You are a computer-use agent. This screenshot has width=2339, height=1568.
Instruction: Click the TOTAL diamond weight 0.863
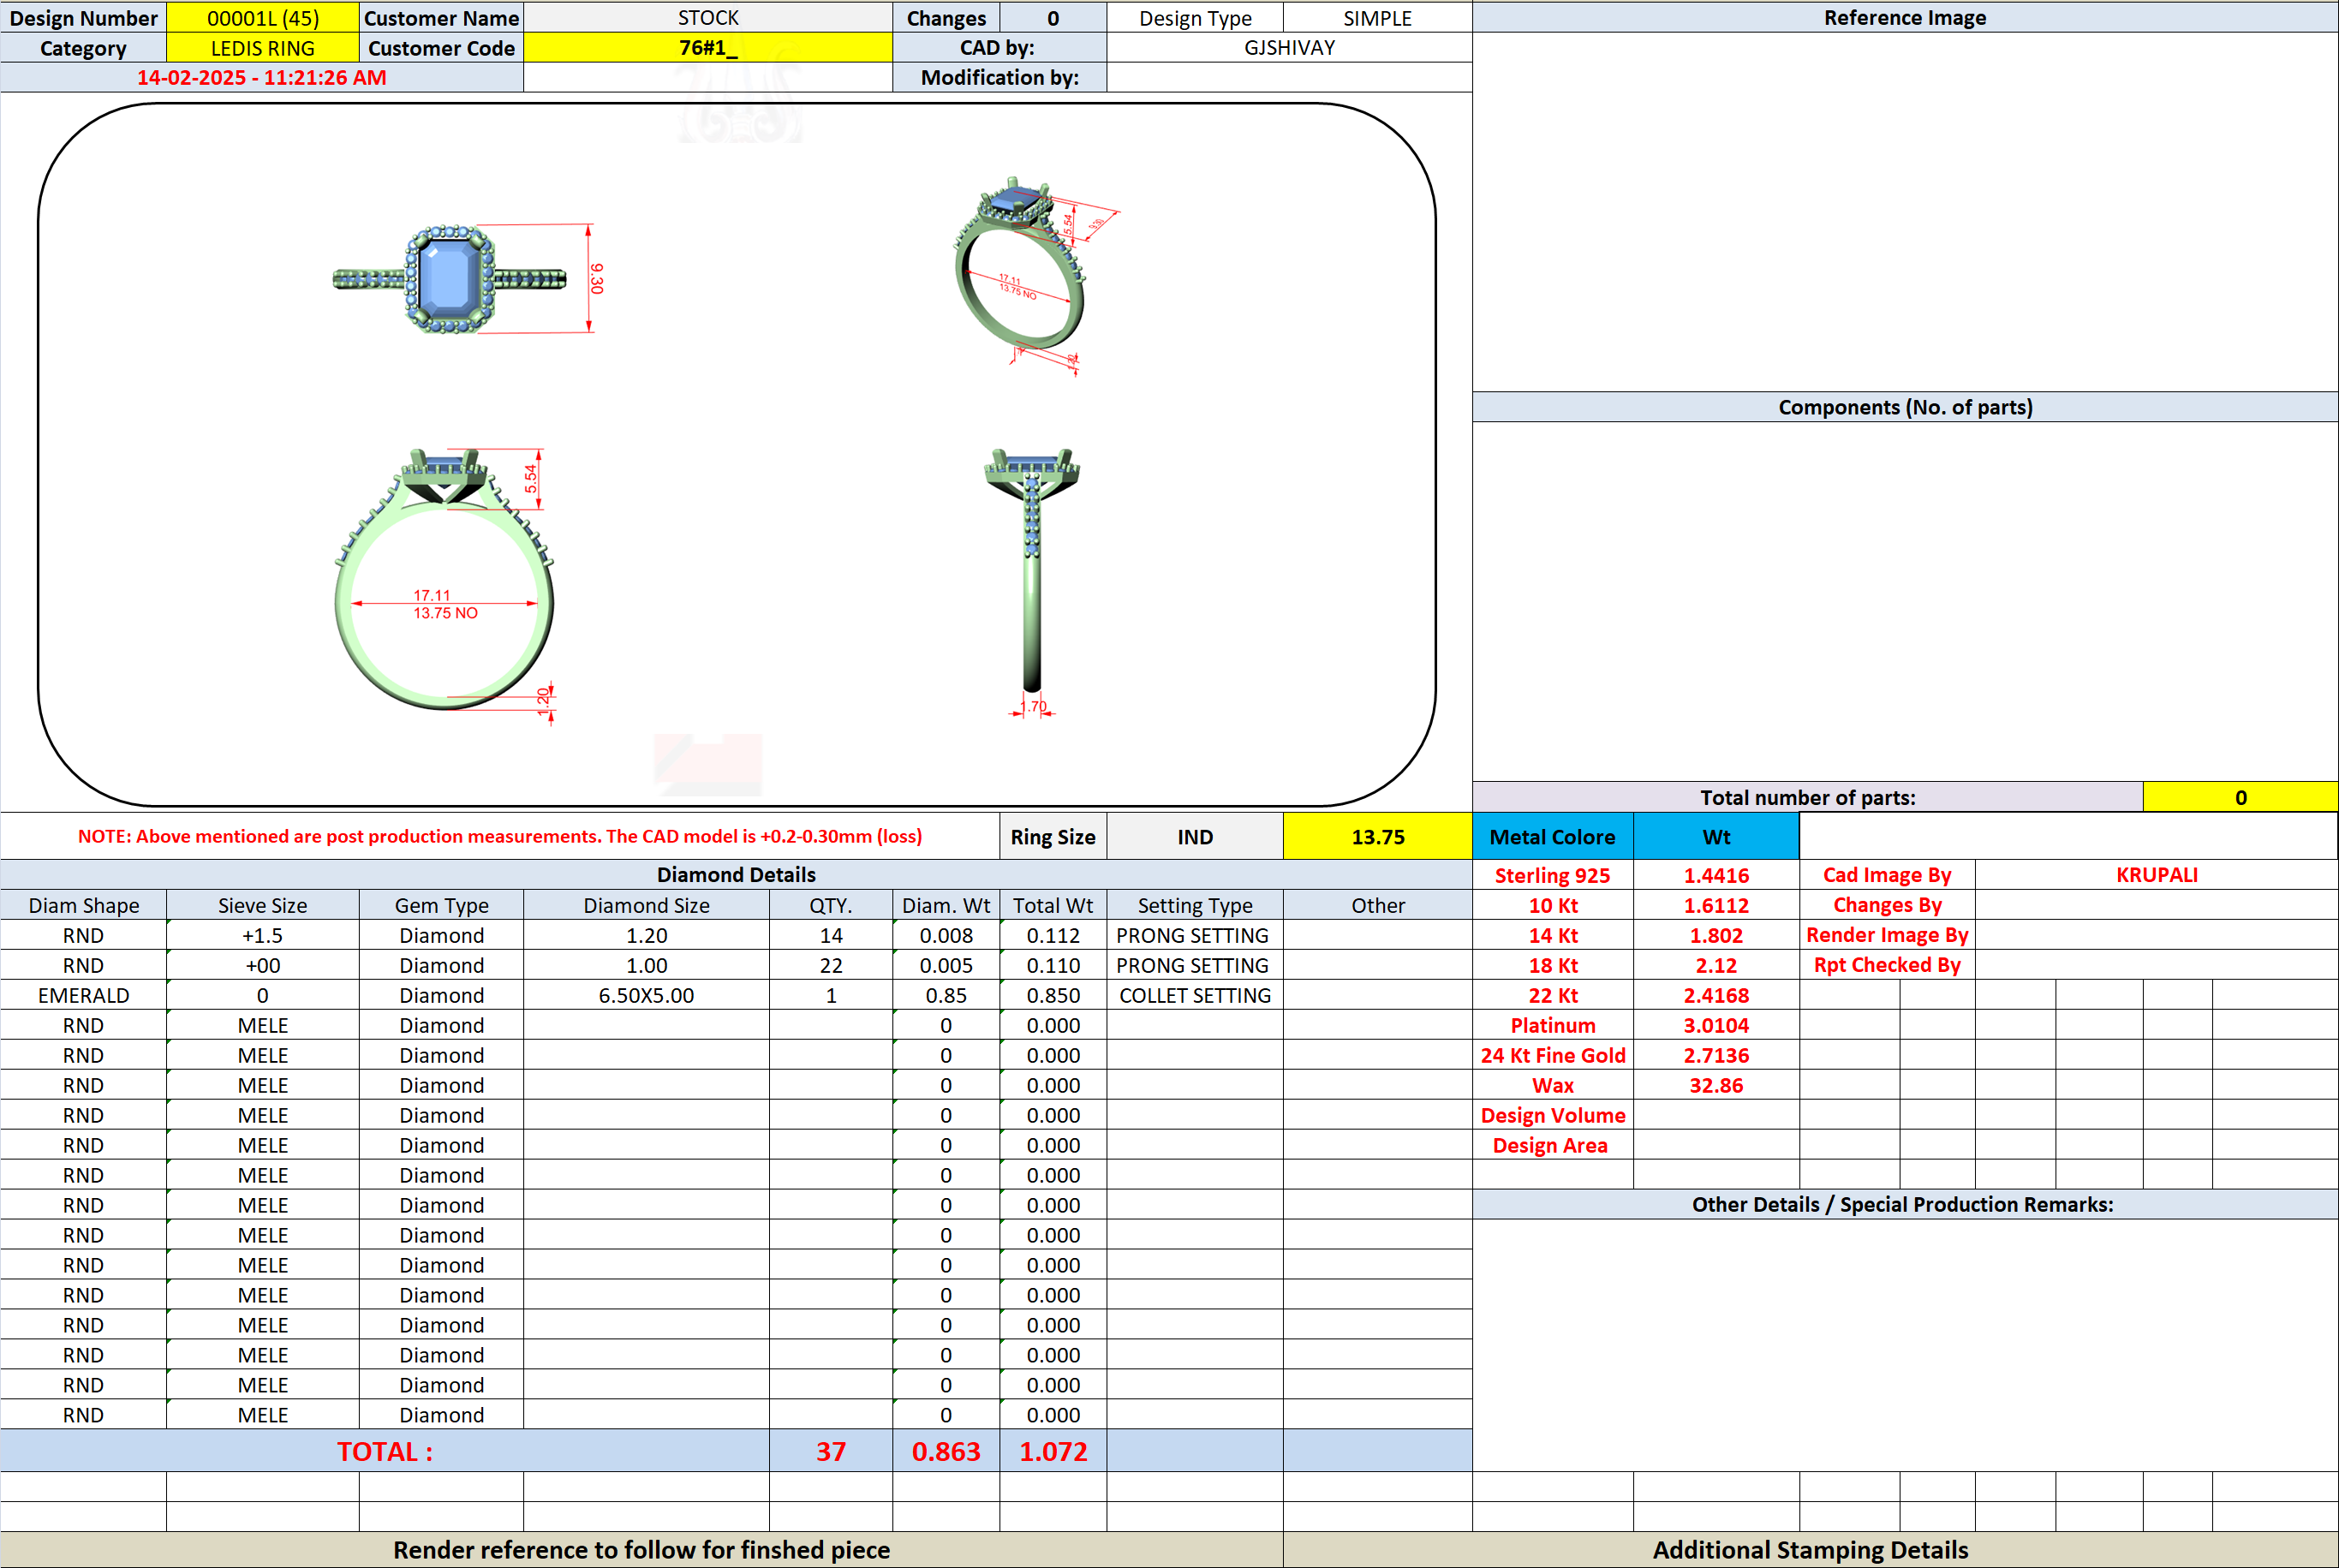tap(946, 1451)
